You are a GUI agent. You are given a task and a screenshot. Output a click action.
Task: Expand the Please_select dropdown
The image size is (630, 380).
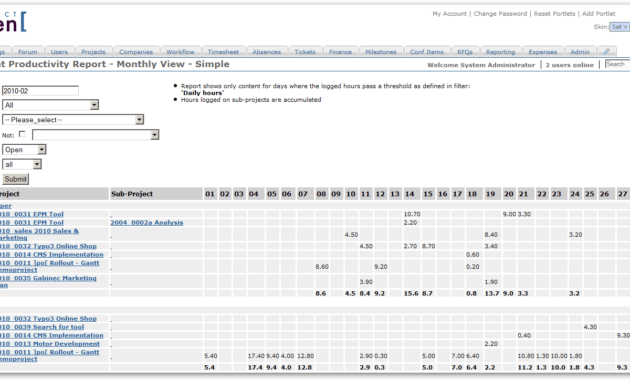tap(73, 120)
